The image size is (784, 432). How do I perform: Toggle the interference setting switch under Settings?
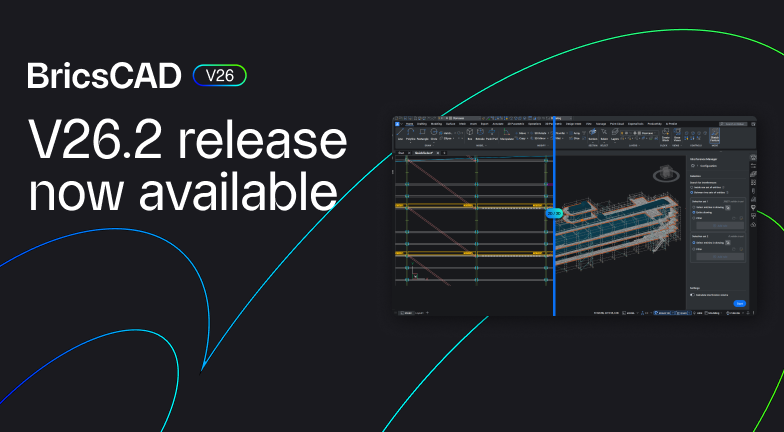pyautogui.click(x=693, y=295)
